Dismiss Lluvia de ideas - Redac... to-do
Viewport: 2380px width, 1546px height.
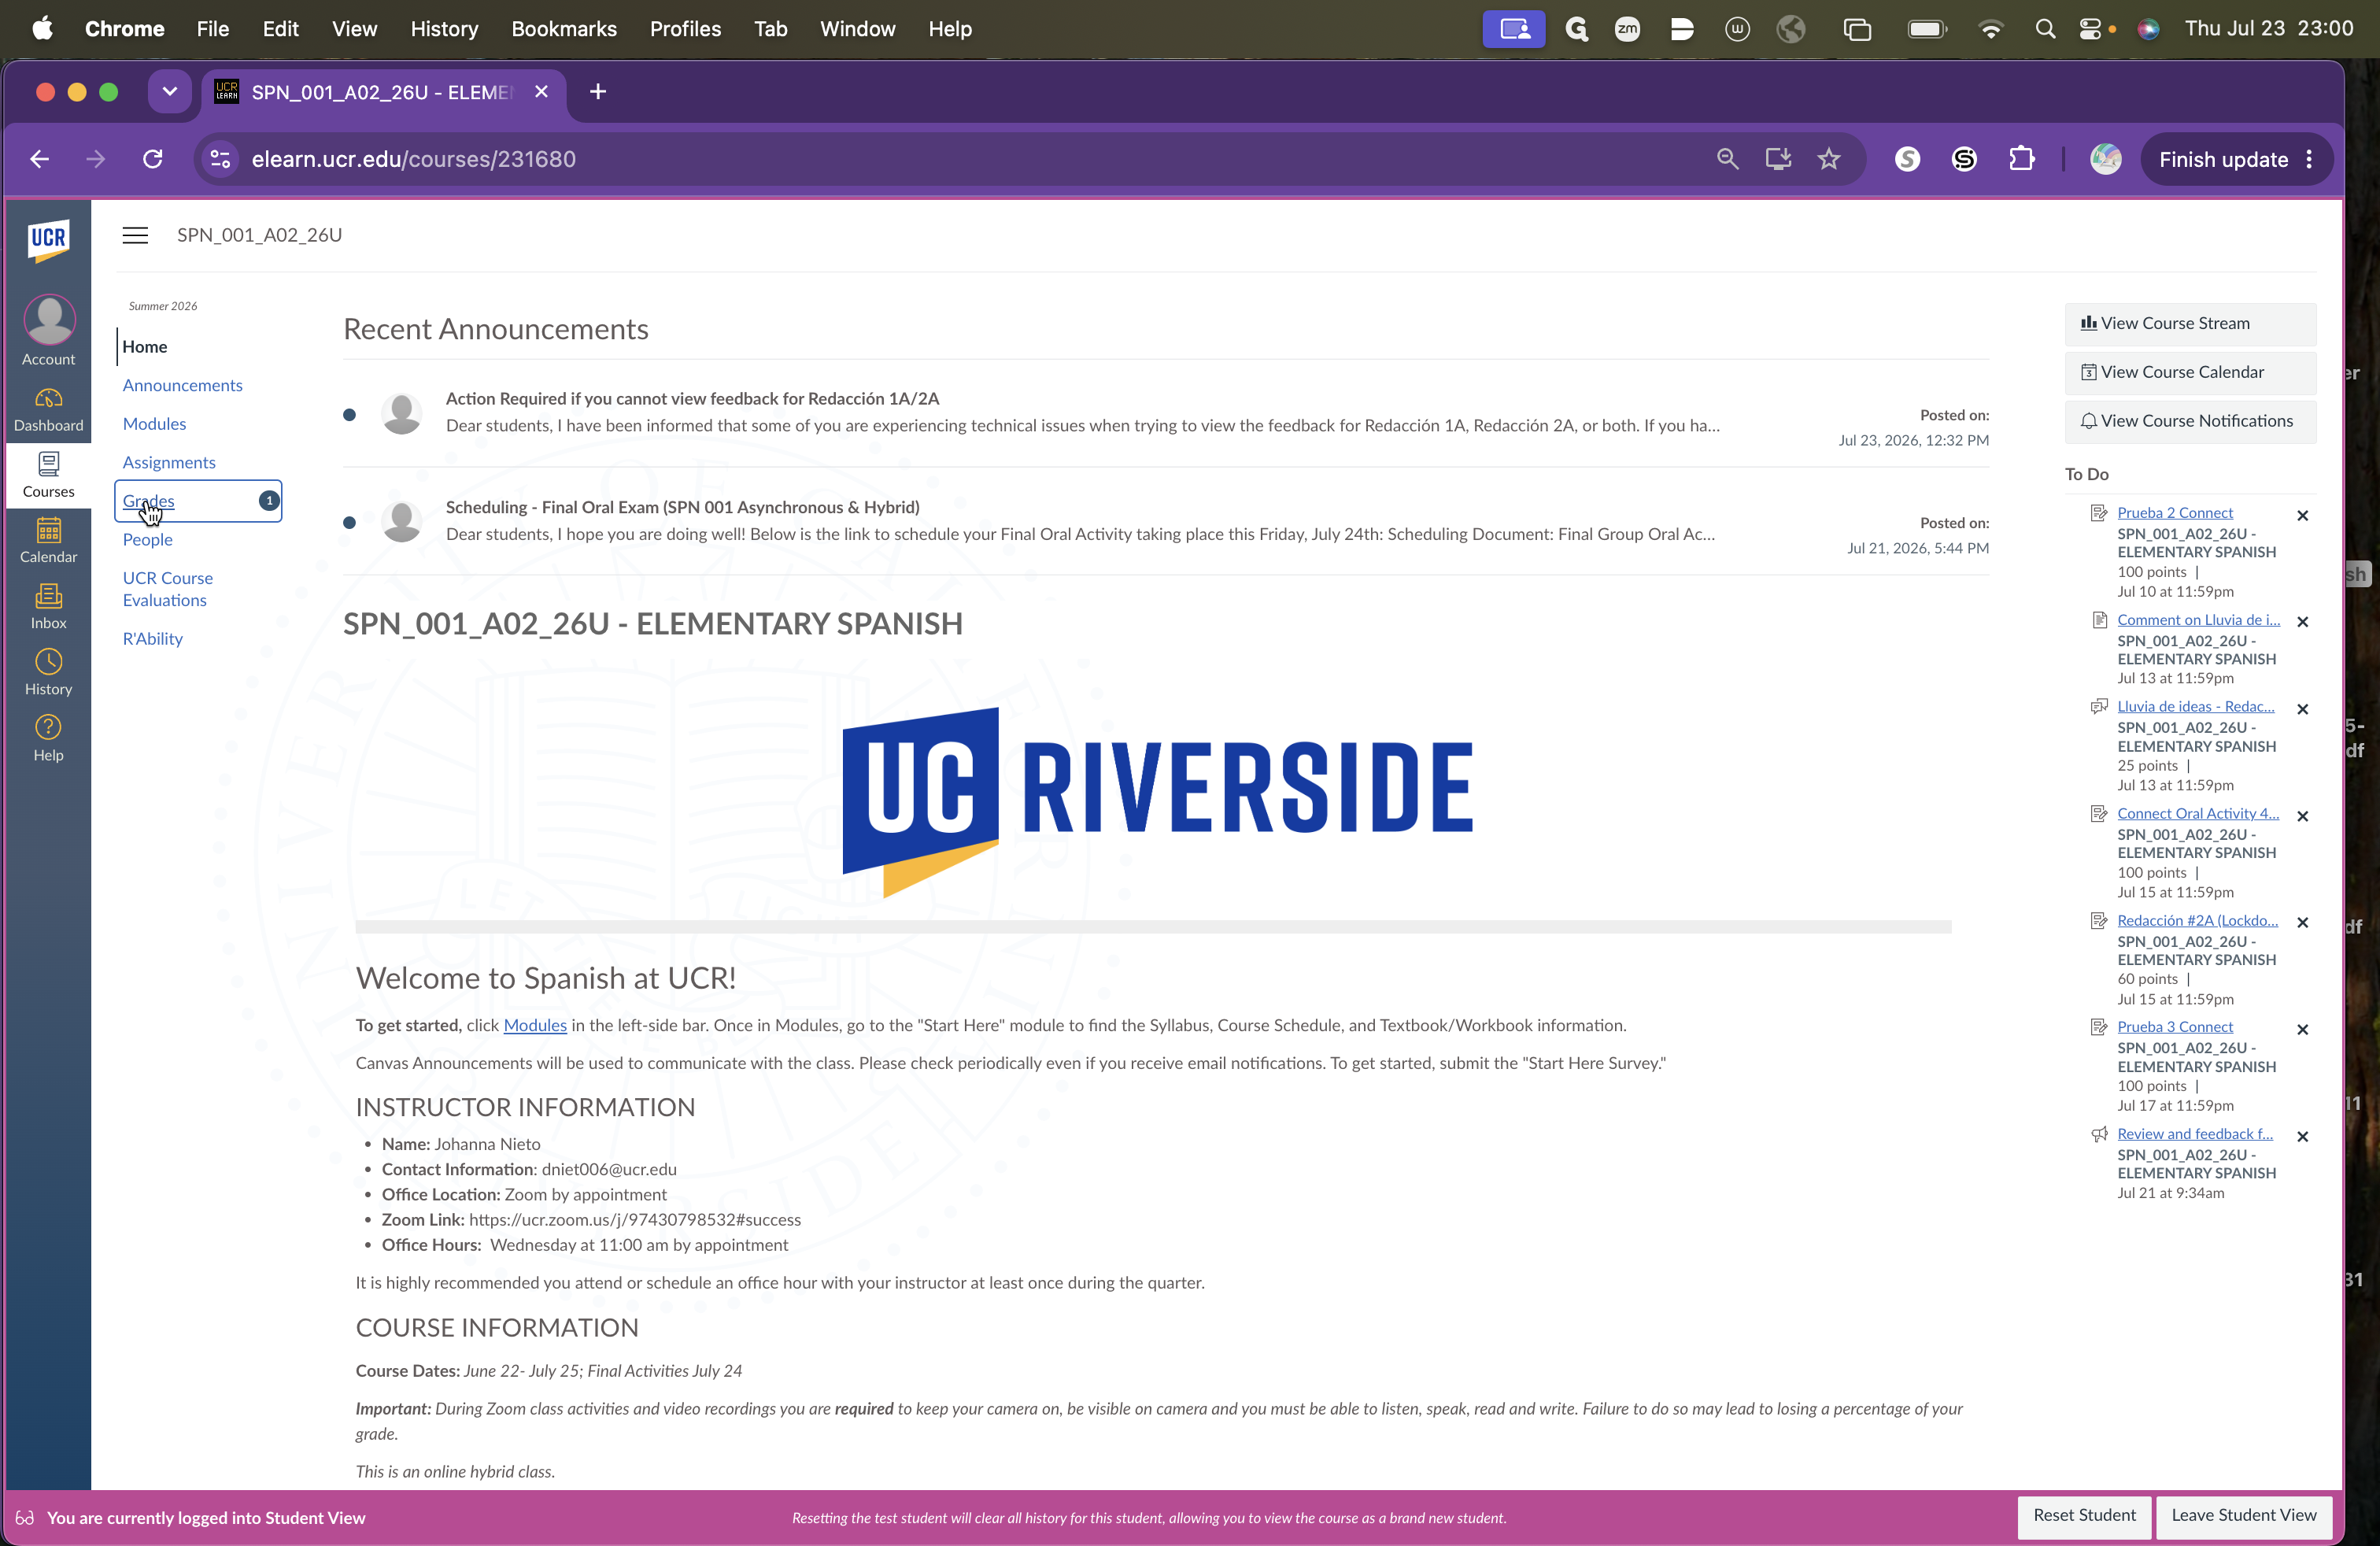click(x=2302, y=709)
